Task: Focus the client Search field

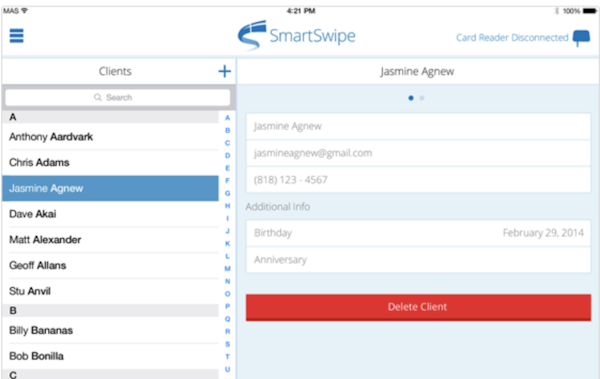Action: pos(118,97)
